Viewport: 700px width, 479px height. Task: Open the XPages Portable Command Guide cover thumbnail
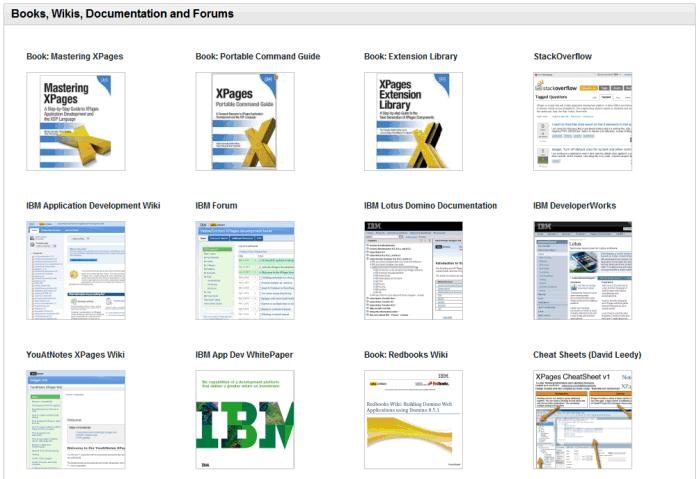(245, 121)
